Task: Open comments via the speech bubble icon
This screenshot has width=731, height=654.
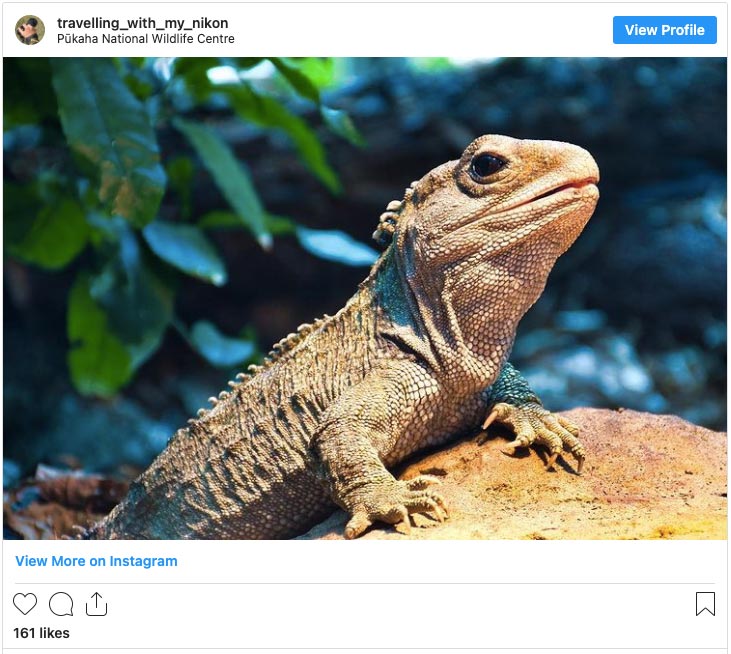Action: click(61, 604)
